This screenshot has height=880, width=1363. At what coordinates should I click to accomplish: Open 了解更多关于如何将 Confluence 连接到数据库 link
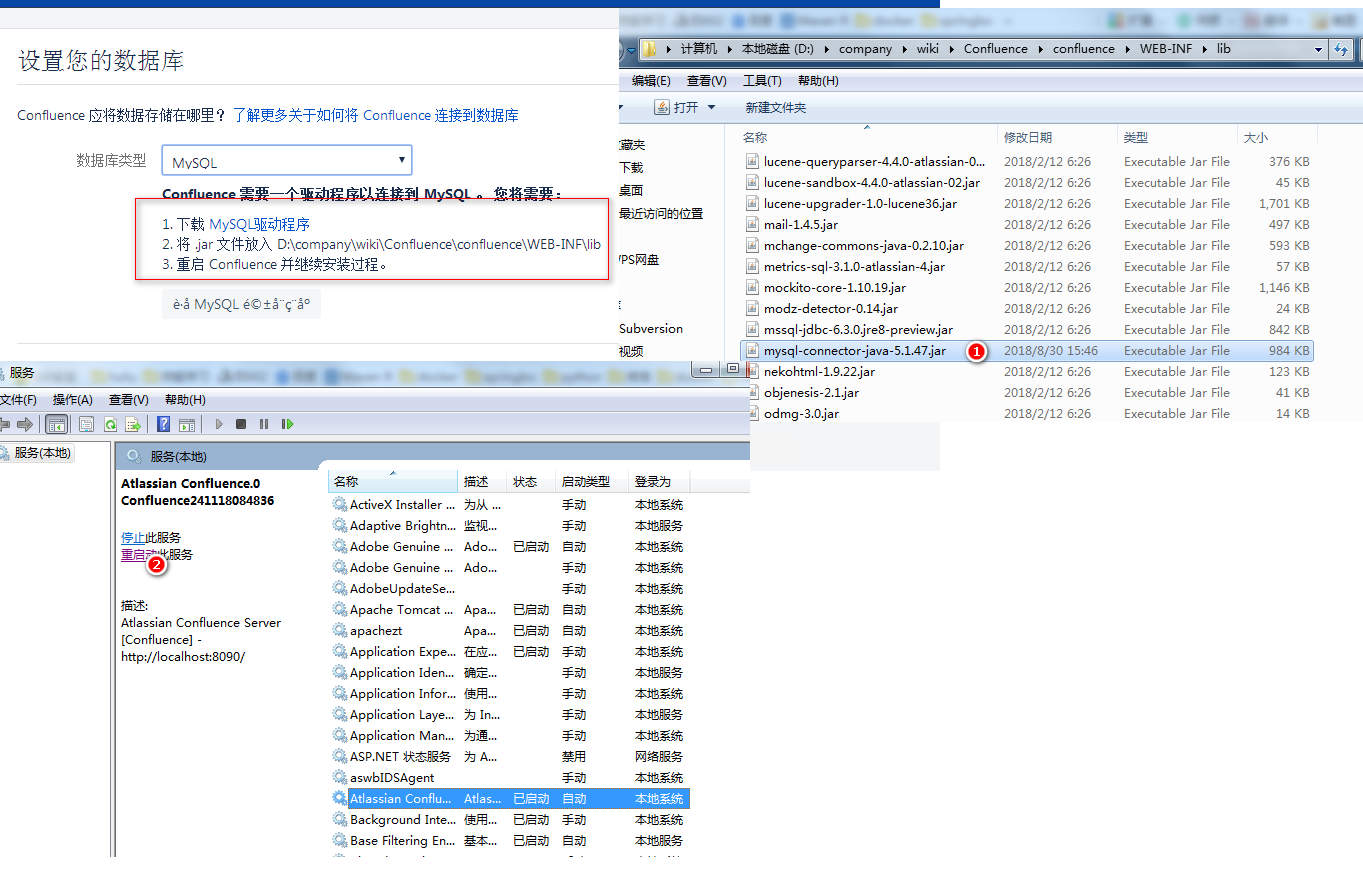376,115
